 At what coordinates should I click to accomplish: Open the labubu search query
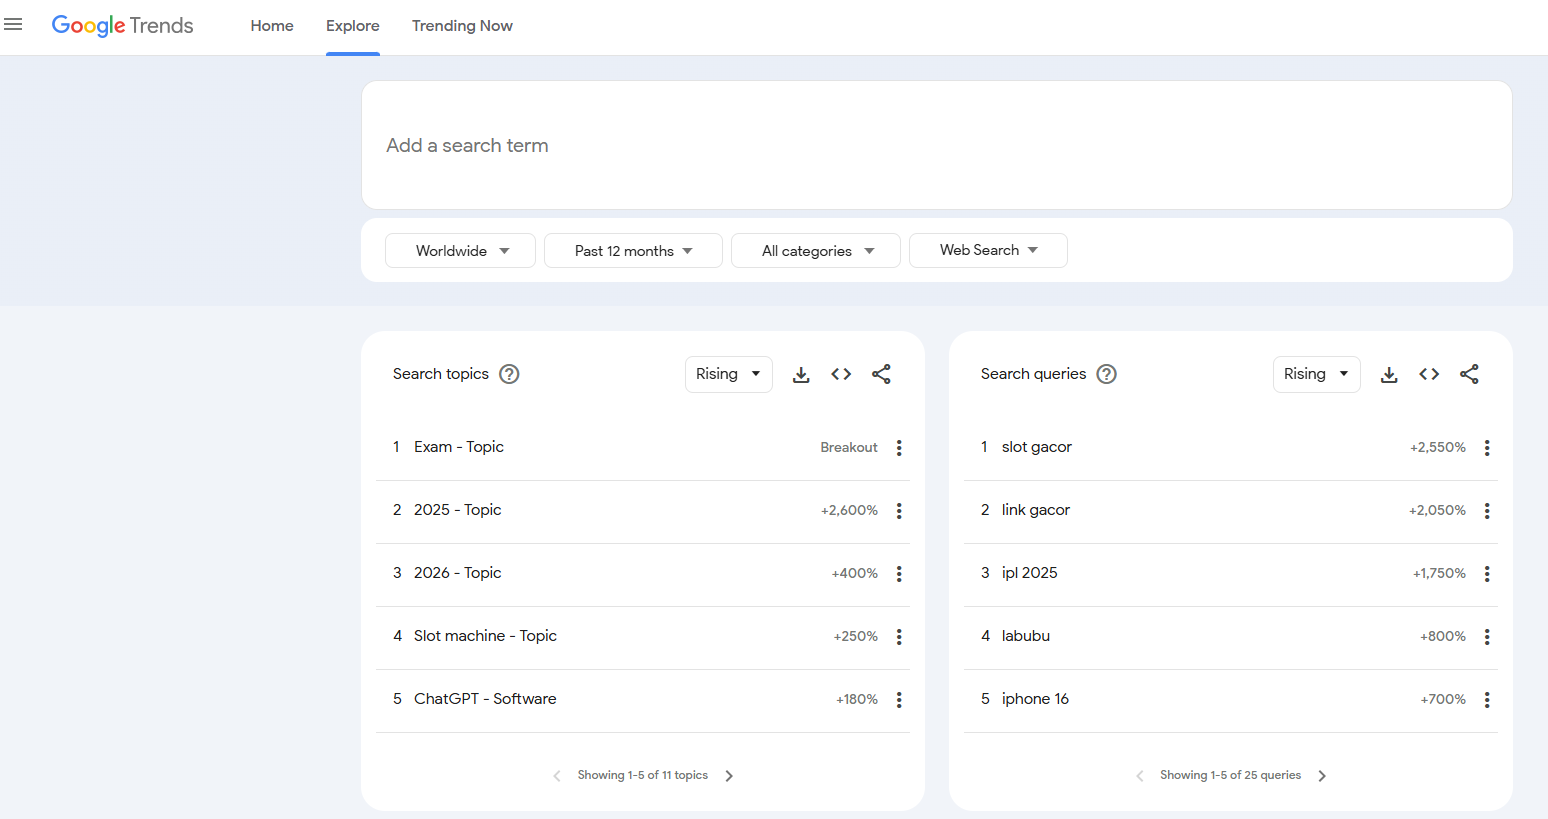pos(1026,636)
